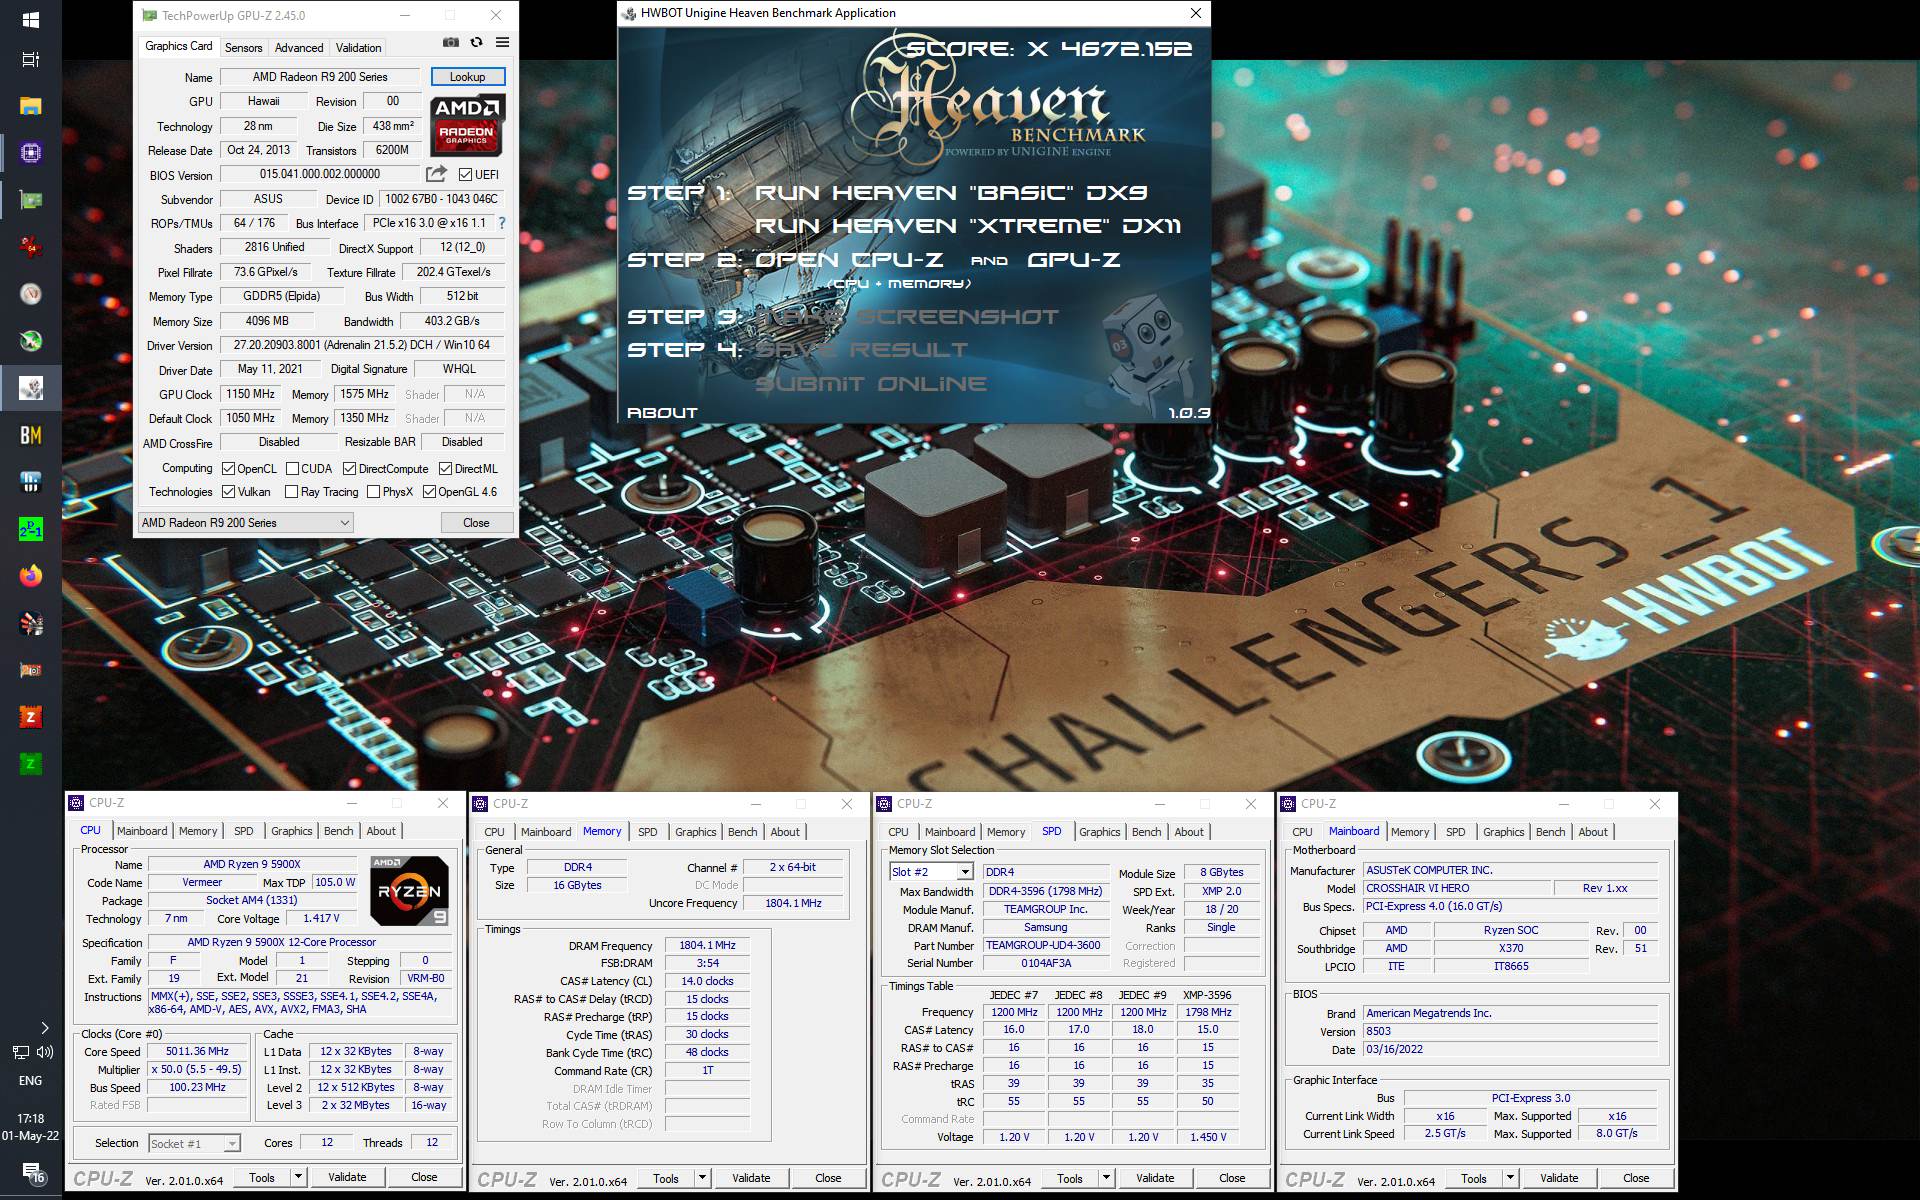
Task: Switch to GPU-Z graphics card taskbar icon
Action: coord(30,199)
